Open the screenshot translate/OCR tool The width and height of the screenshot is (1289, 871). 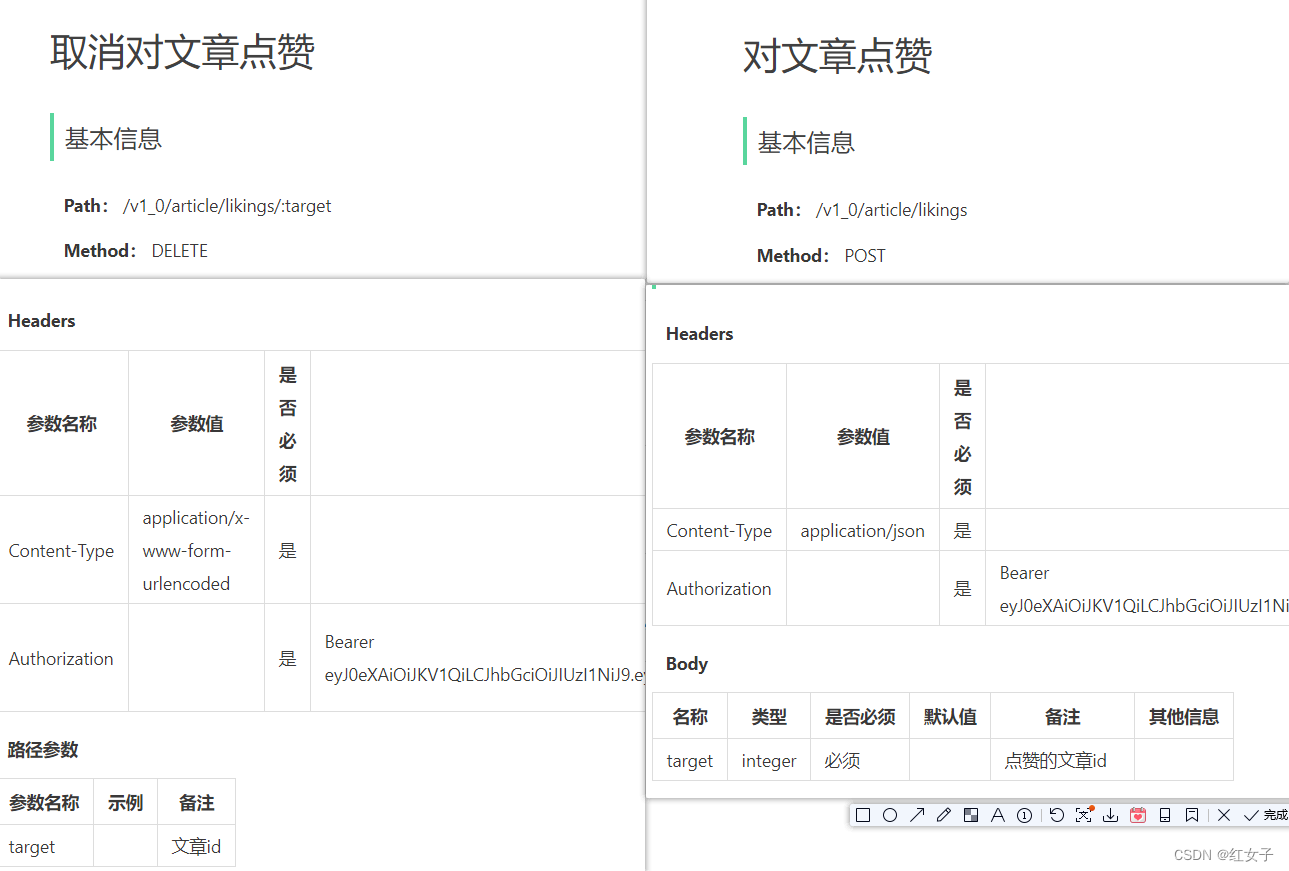(1083, 815)
